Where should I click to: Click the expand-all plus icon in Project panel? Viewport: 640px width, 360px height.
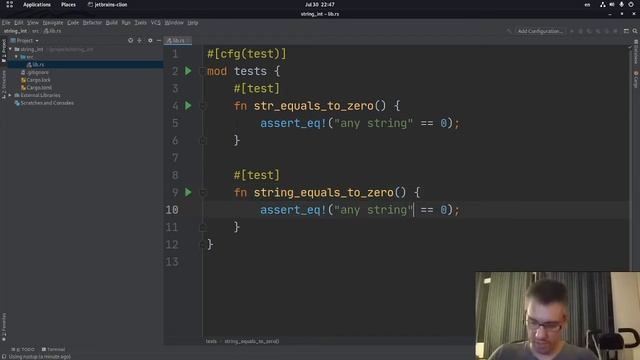point(140,40)
